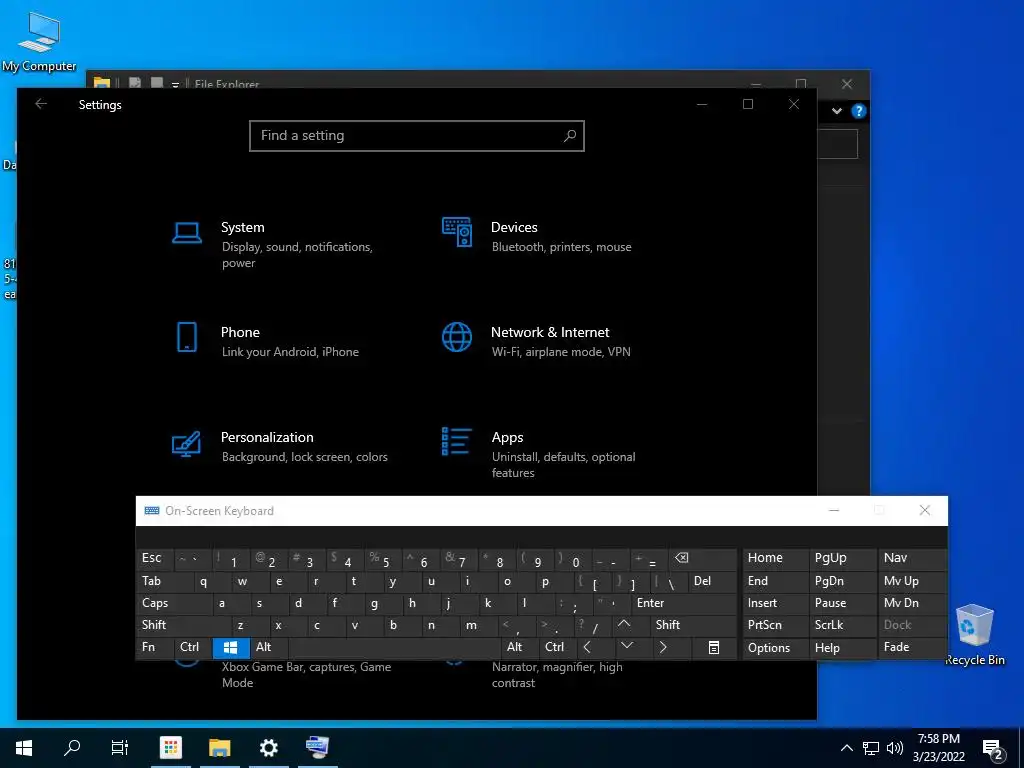Click the PrtScn key
This screenshot has width=1024, height=768.
[775, 625]
